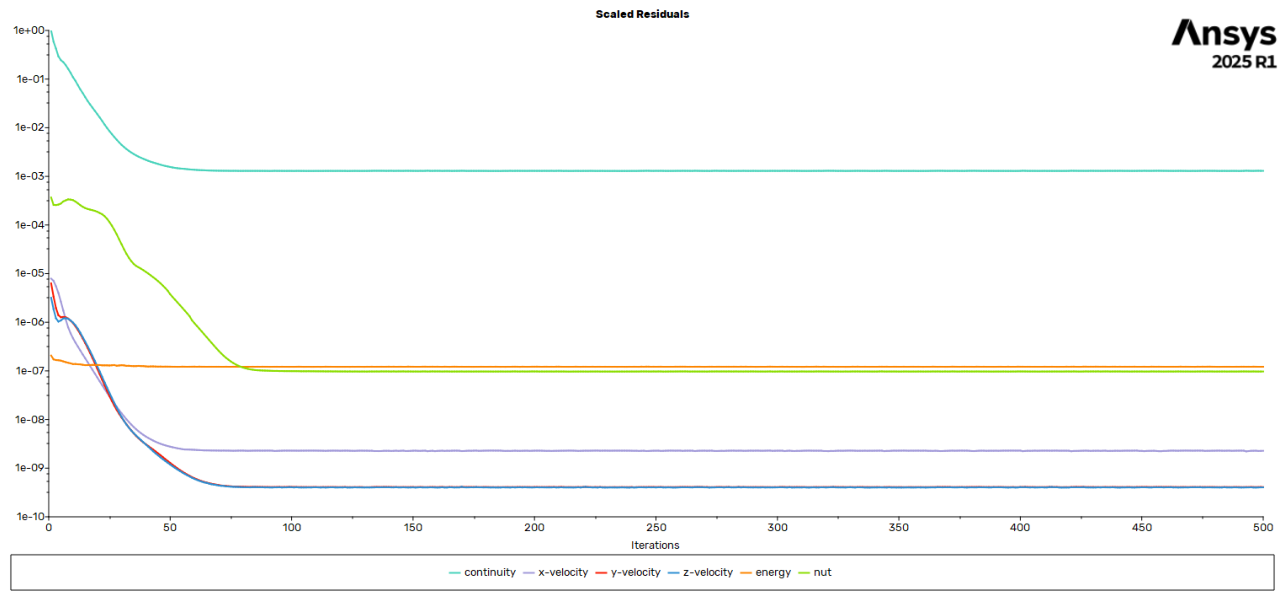Click the '1e-06' y-axis tick label
The width and height of the screenshot is (1286, 600).
pos(28,323)
